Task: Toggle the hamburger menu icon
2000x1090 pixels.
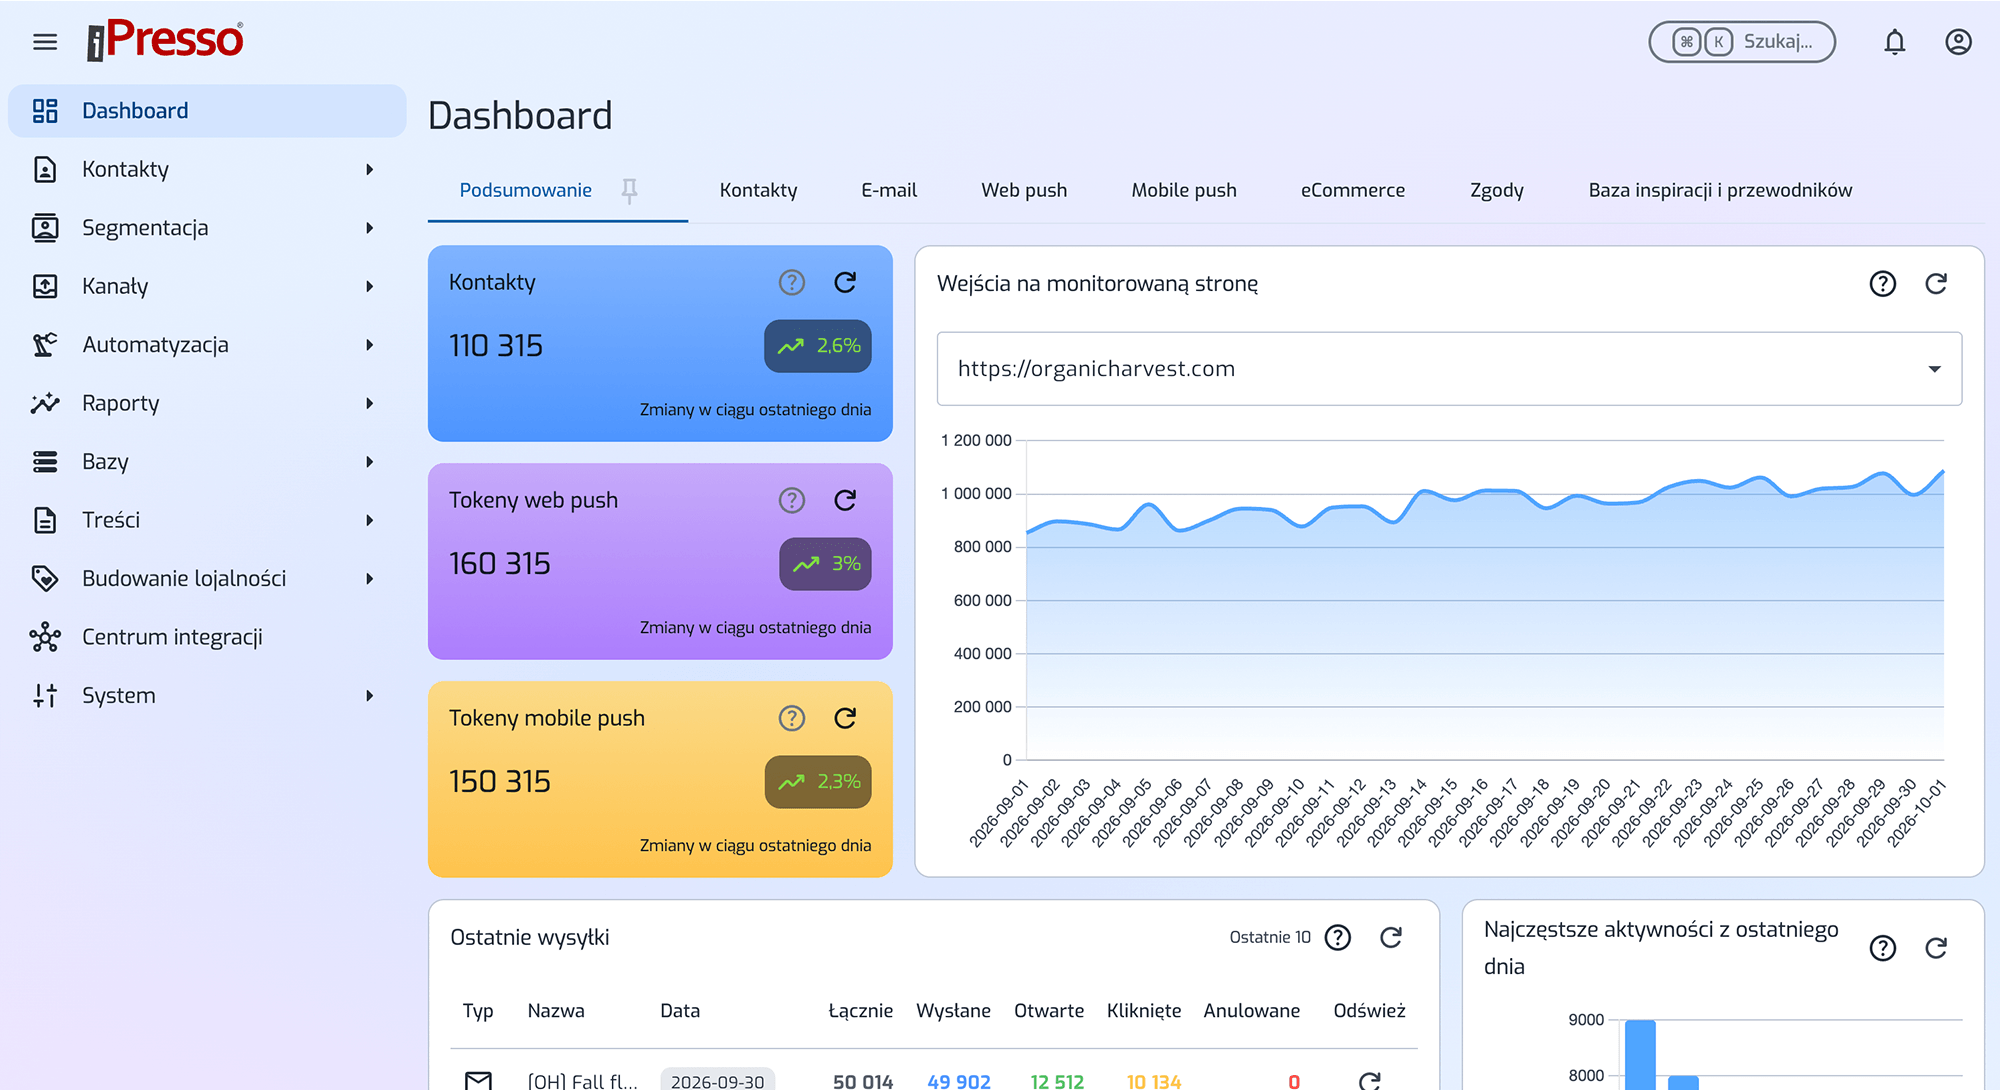Action: [45, 42]
